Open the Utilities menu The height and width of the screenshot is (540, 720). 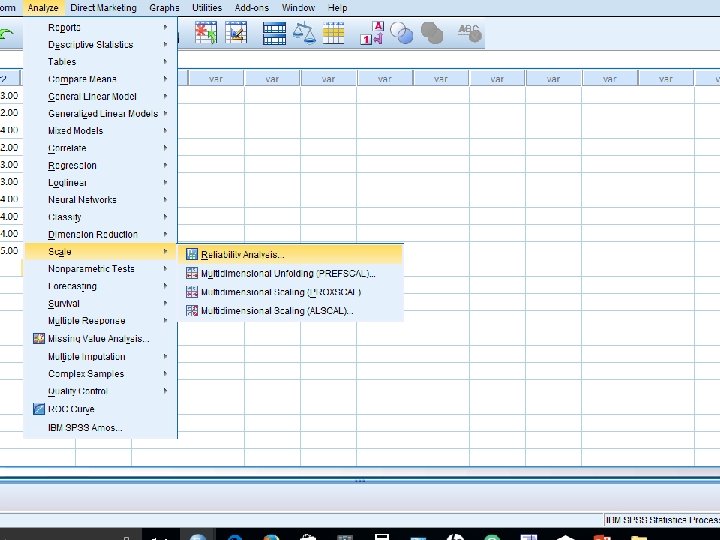click(207, 8)
